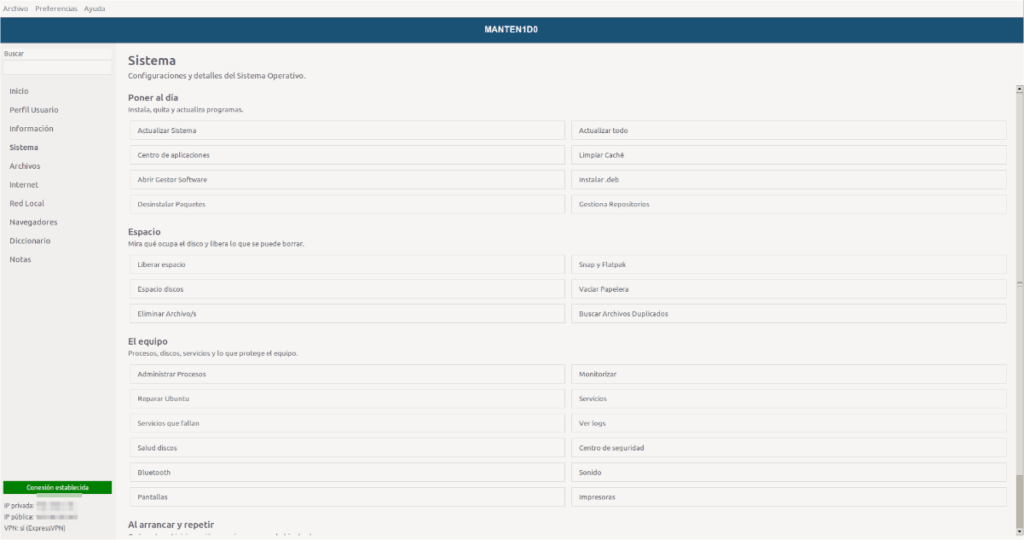Open Pantallas settings button
This screenshot has height=540, width=1024.
tap(347, 497)
